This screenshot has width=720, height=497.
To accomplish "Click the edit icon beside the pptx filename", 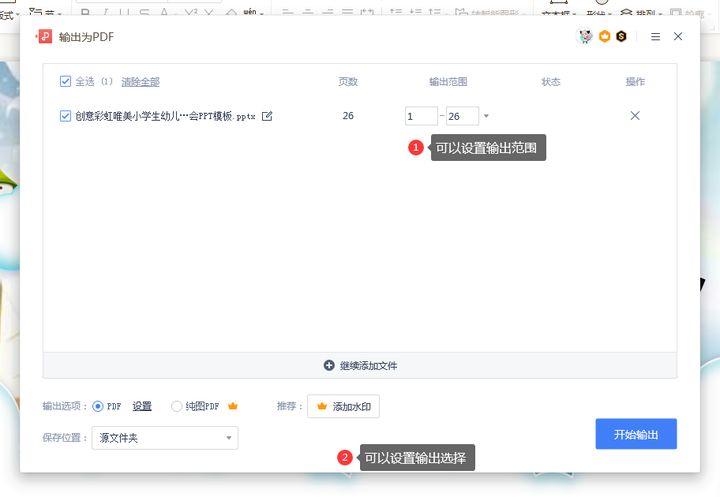I will (x=267, y=116).
